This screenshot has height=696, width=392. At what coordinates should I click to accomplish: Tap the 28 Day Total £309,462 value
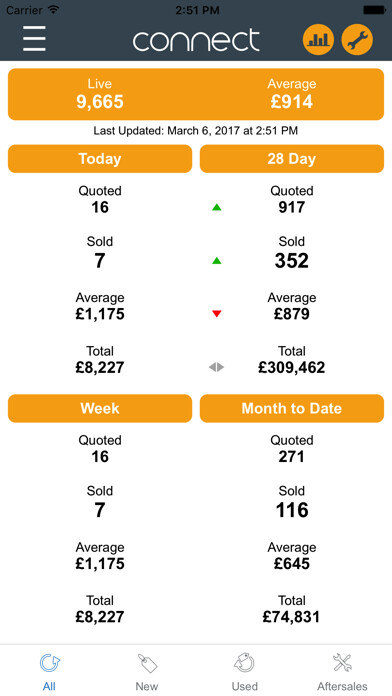pos(292,368)
